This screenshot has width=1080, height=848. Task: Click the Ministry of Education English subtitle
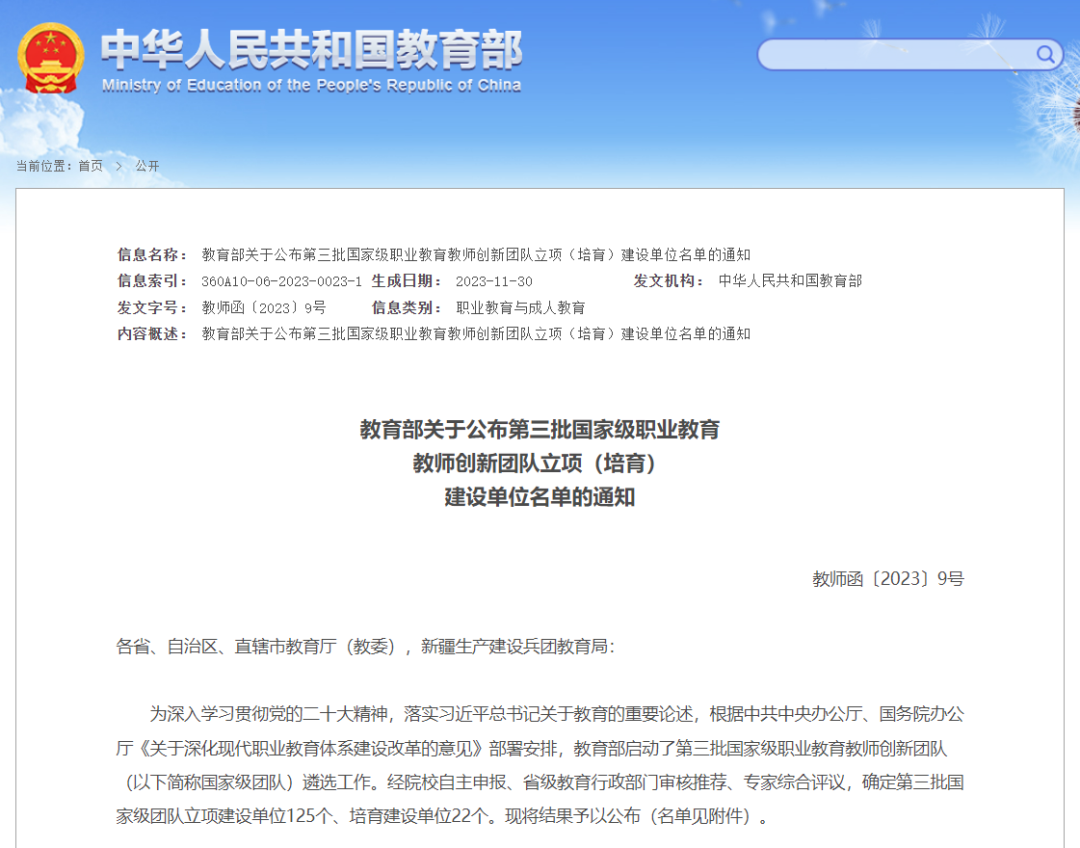(311, 85)
